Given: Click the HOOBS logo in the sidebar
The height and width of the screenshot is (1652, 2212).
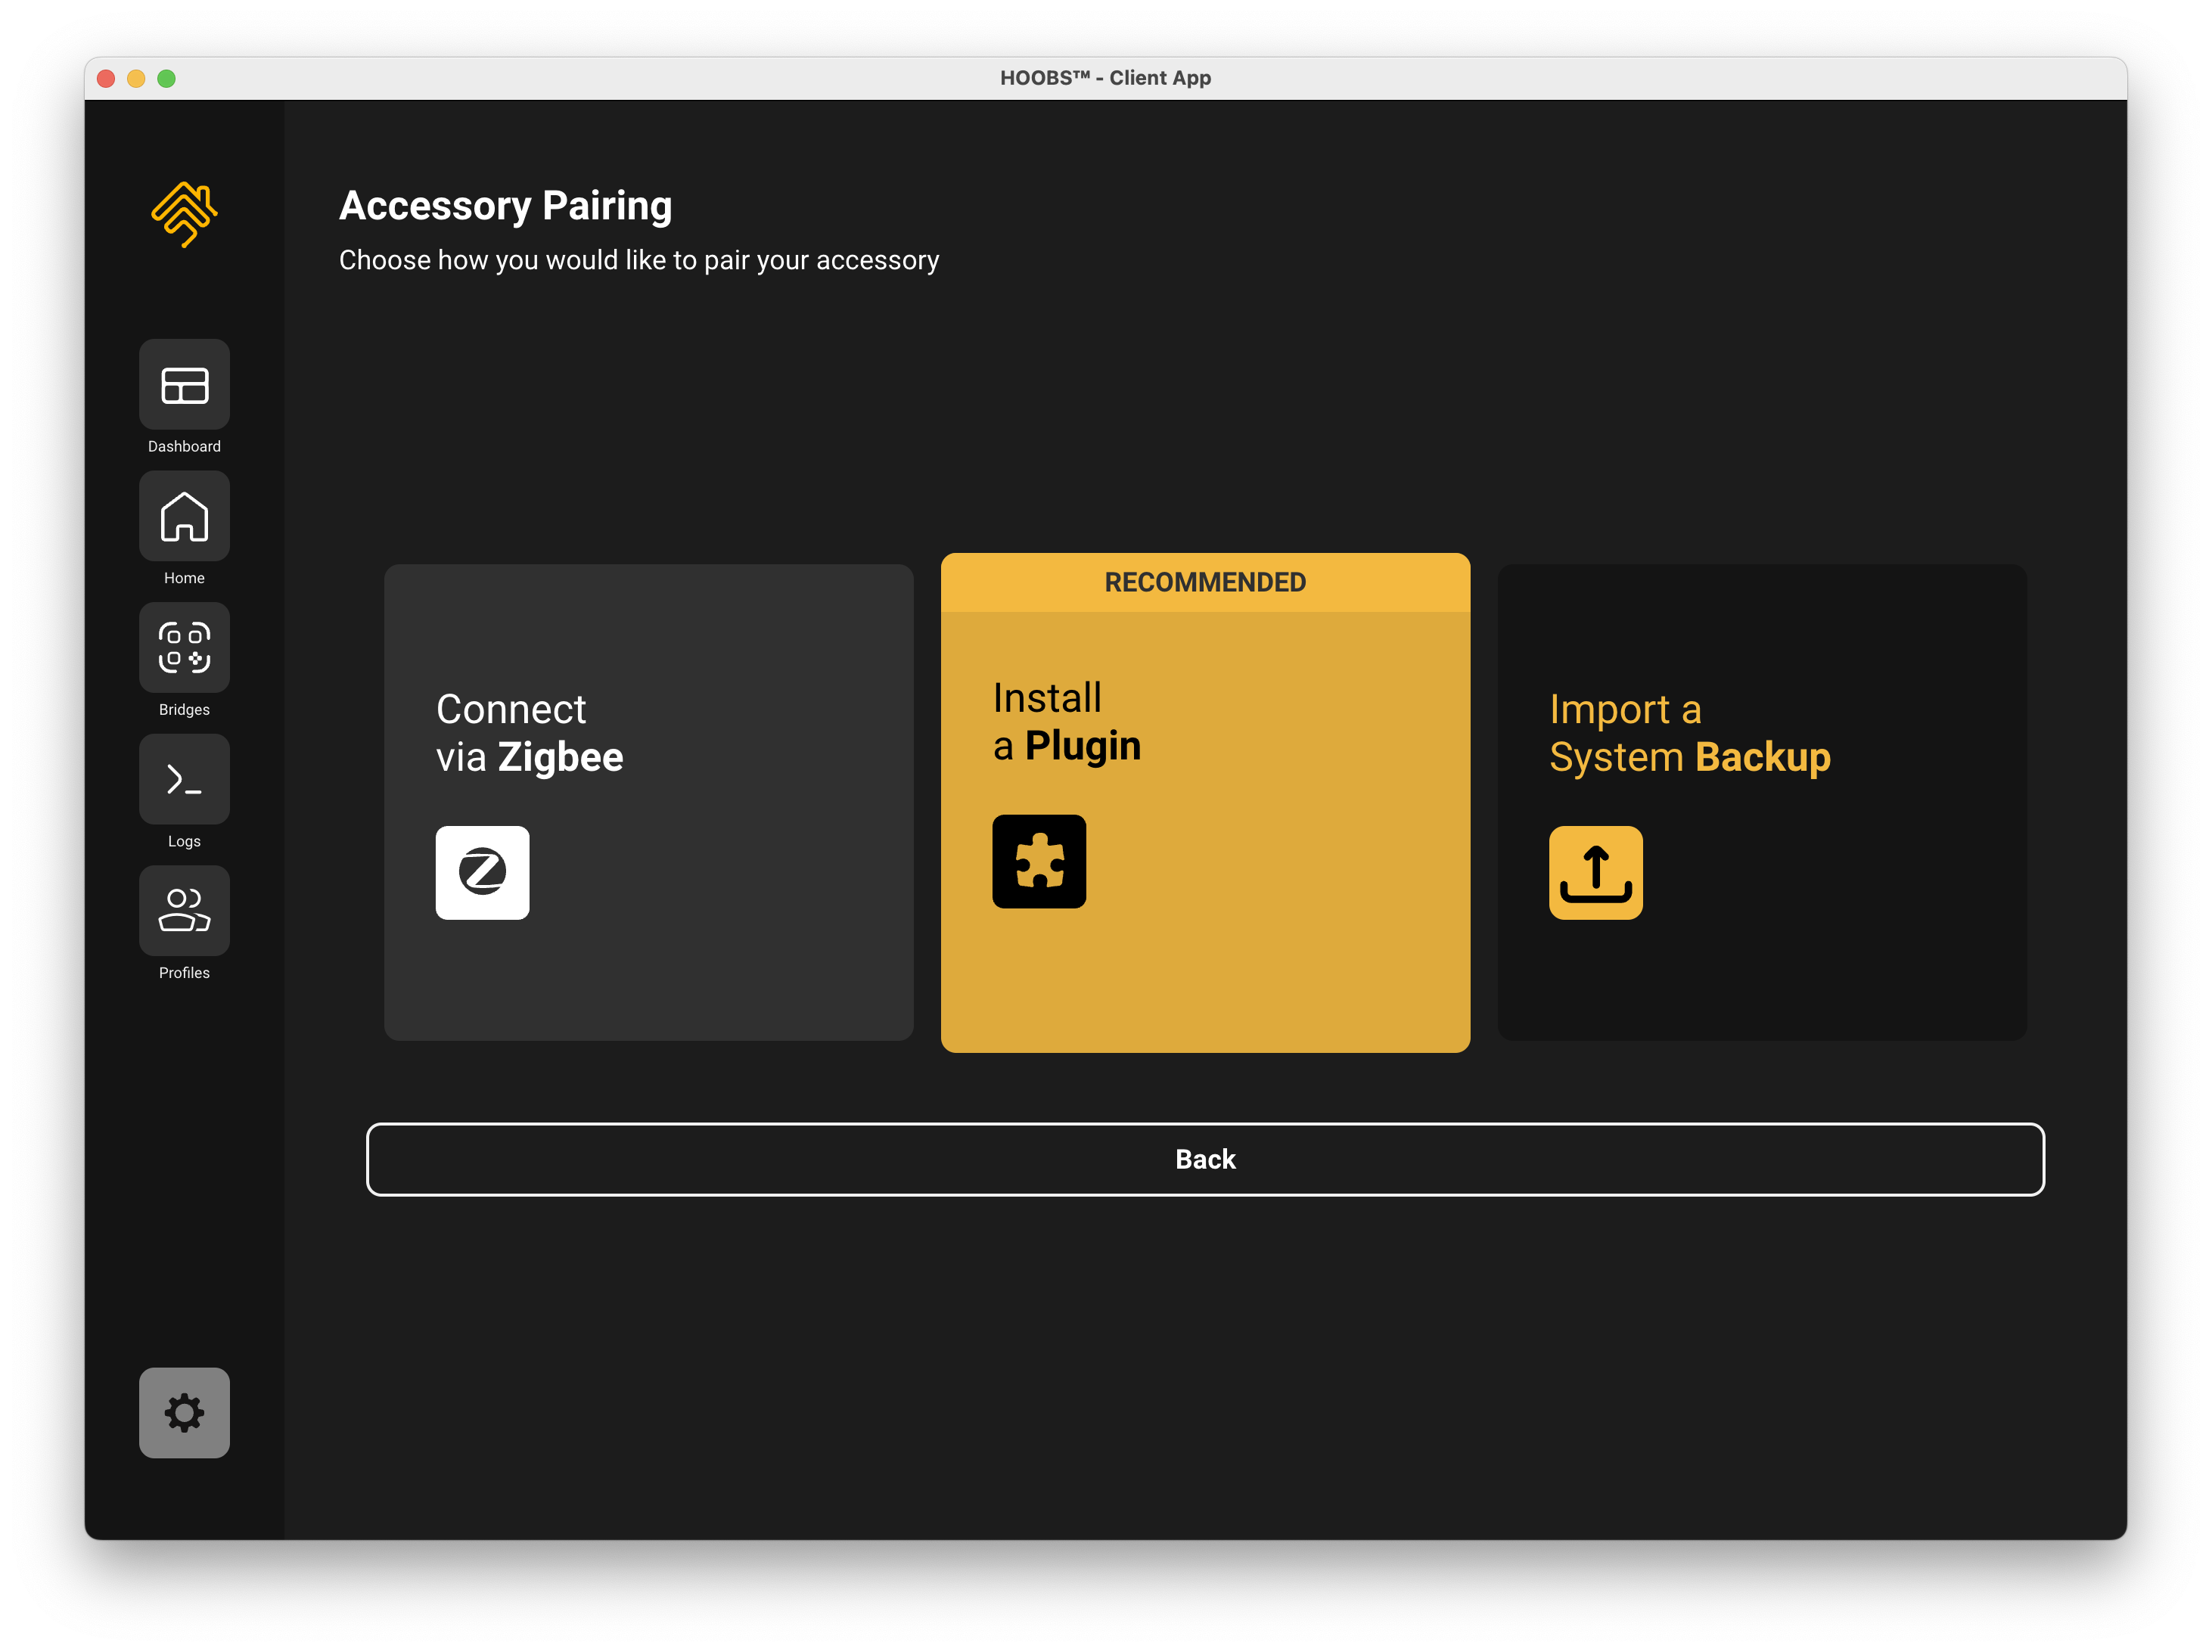Looking at the screenshot, I should [x=184, y=214].
